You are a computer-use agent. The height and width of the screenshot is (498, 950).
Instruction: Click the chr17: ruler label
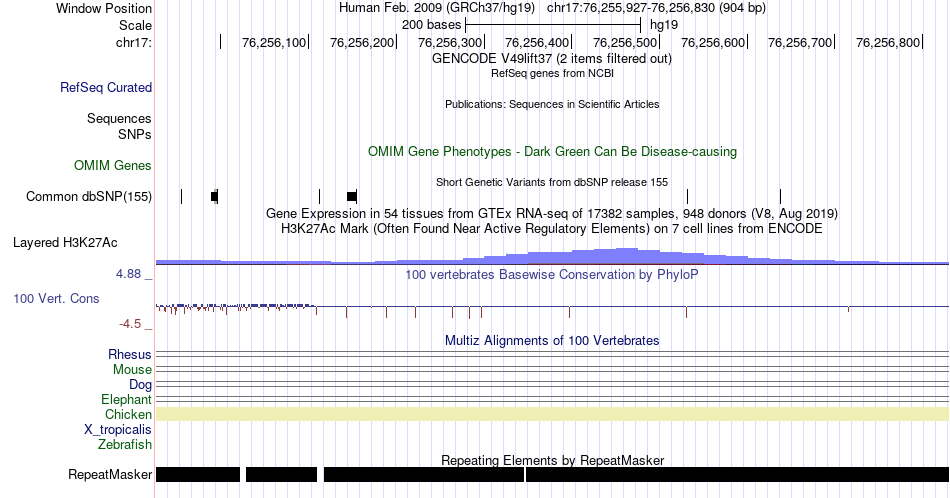133,42
